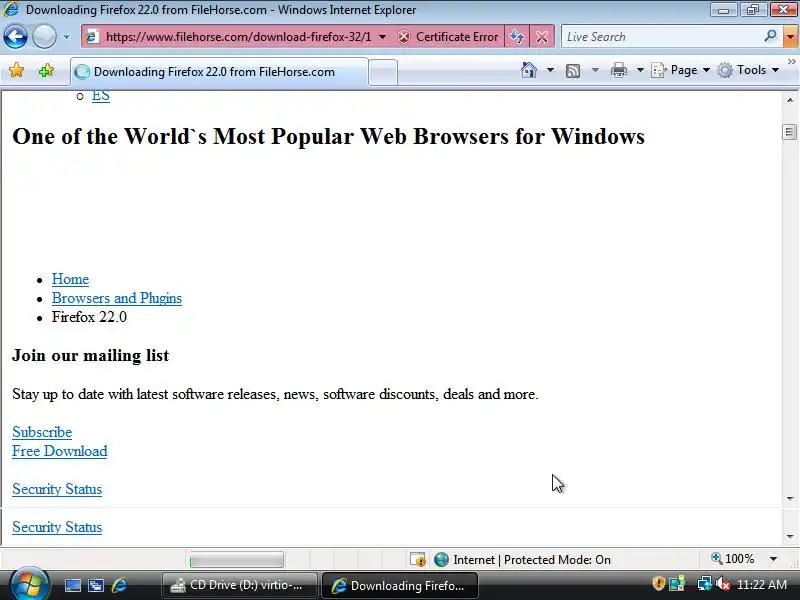Click the Live Search magnifier icon

770,36
